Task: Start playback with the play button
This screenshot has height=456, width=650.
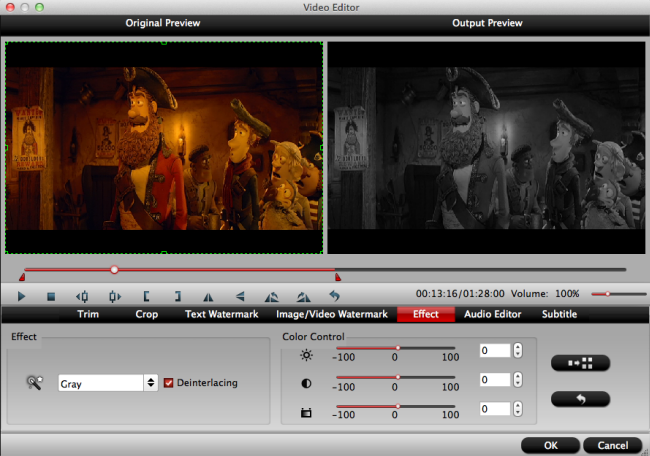Action: [22, 296]
